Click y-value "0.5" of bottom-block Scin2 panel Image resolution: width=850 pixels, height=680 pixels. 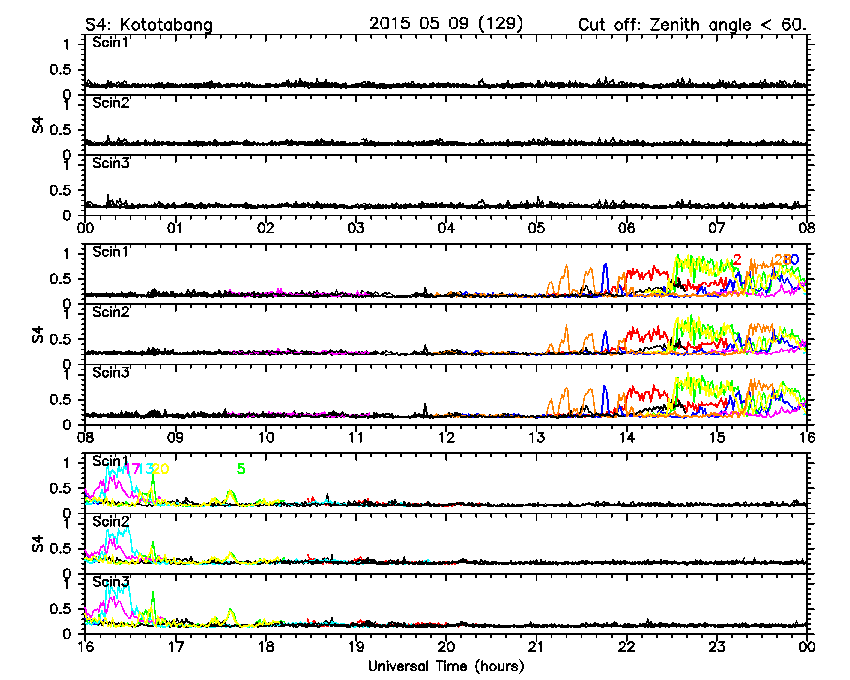pos(60,549)
